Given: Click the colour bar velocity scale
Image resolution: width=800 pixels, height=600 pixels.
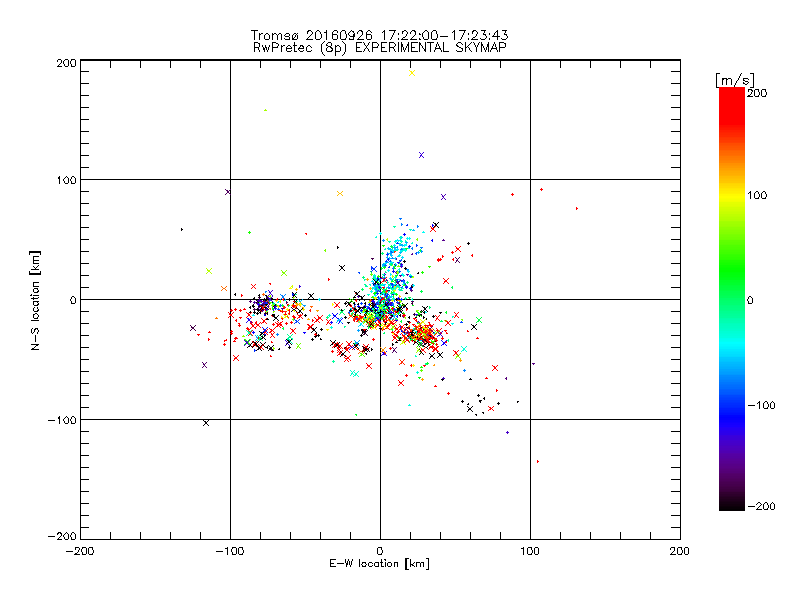Looking at the screenshot, I should tap(732, 299).
